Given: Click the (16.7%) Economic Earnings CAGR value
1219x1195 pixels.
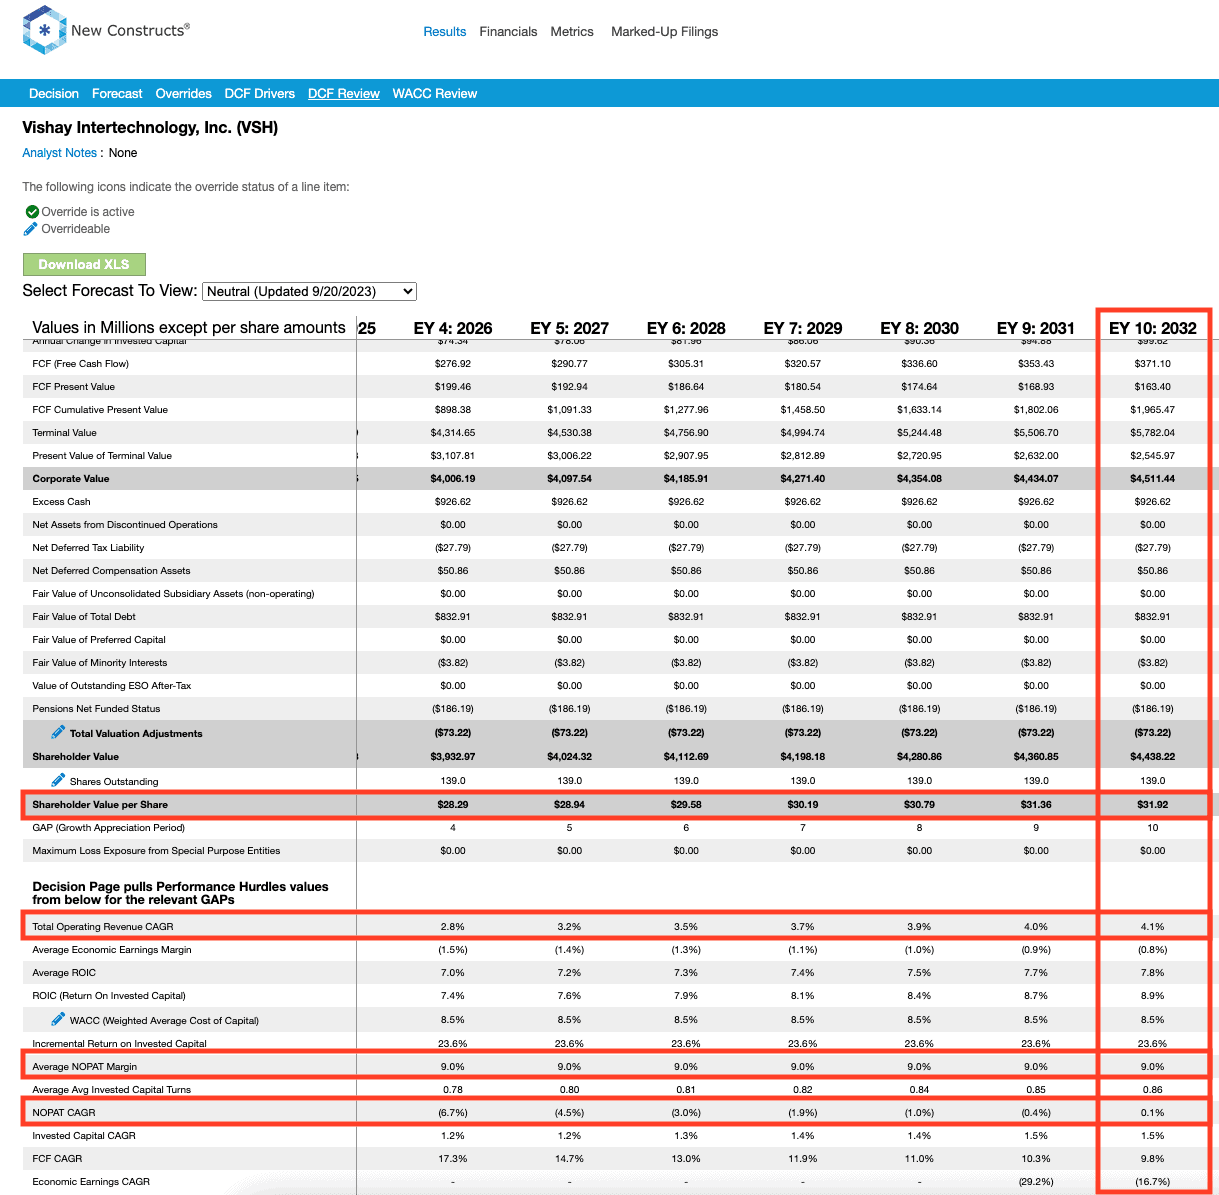Looking at the screenshot, I should pos(1153,1182).
